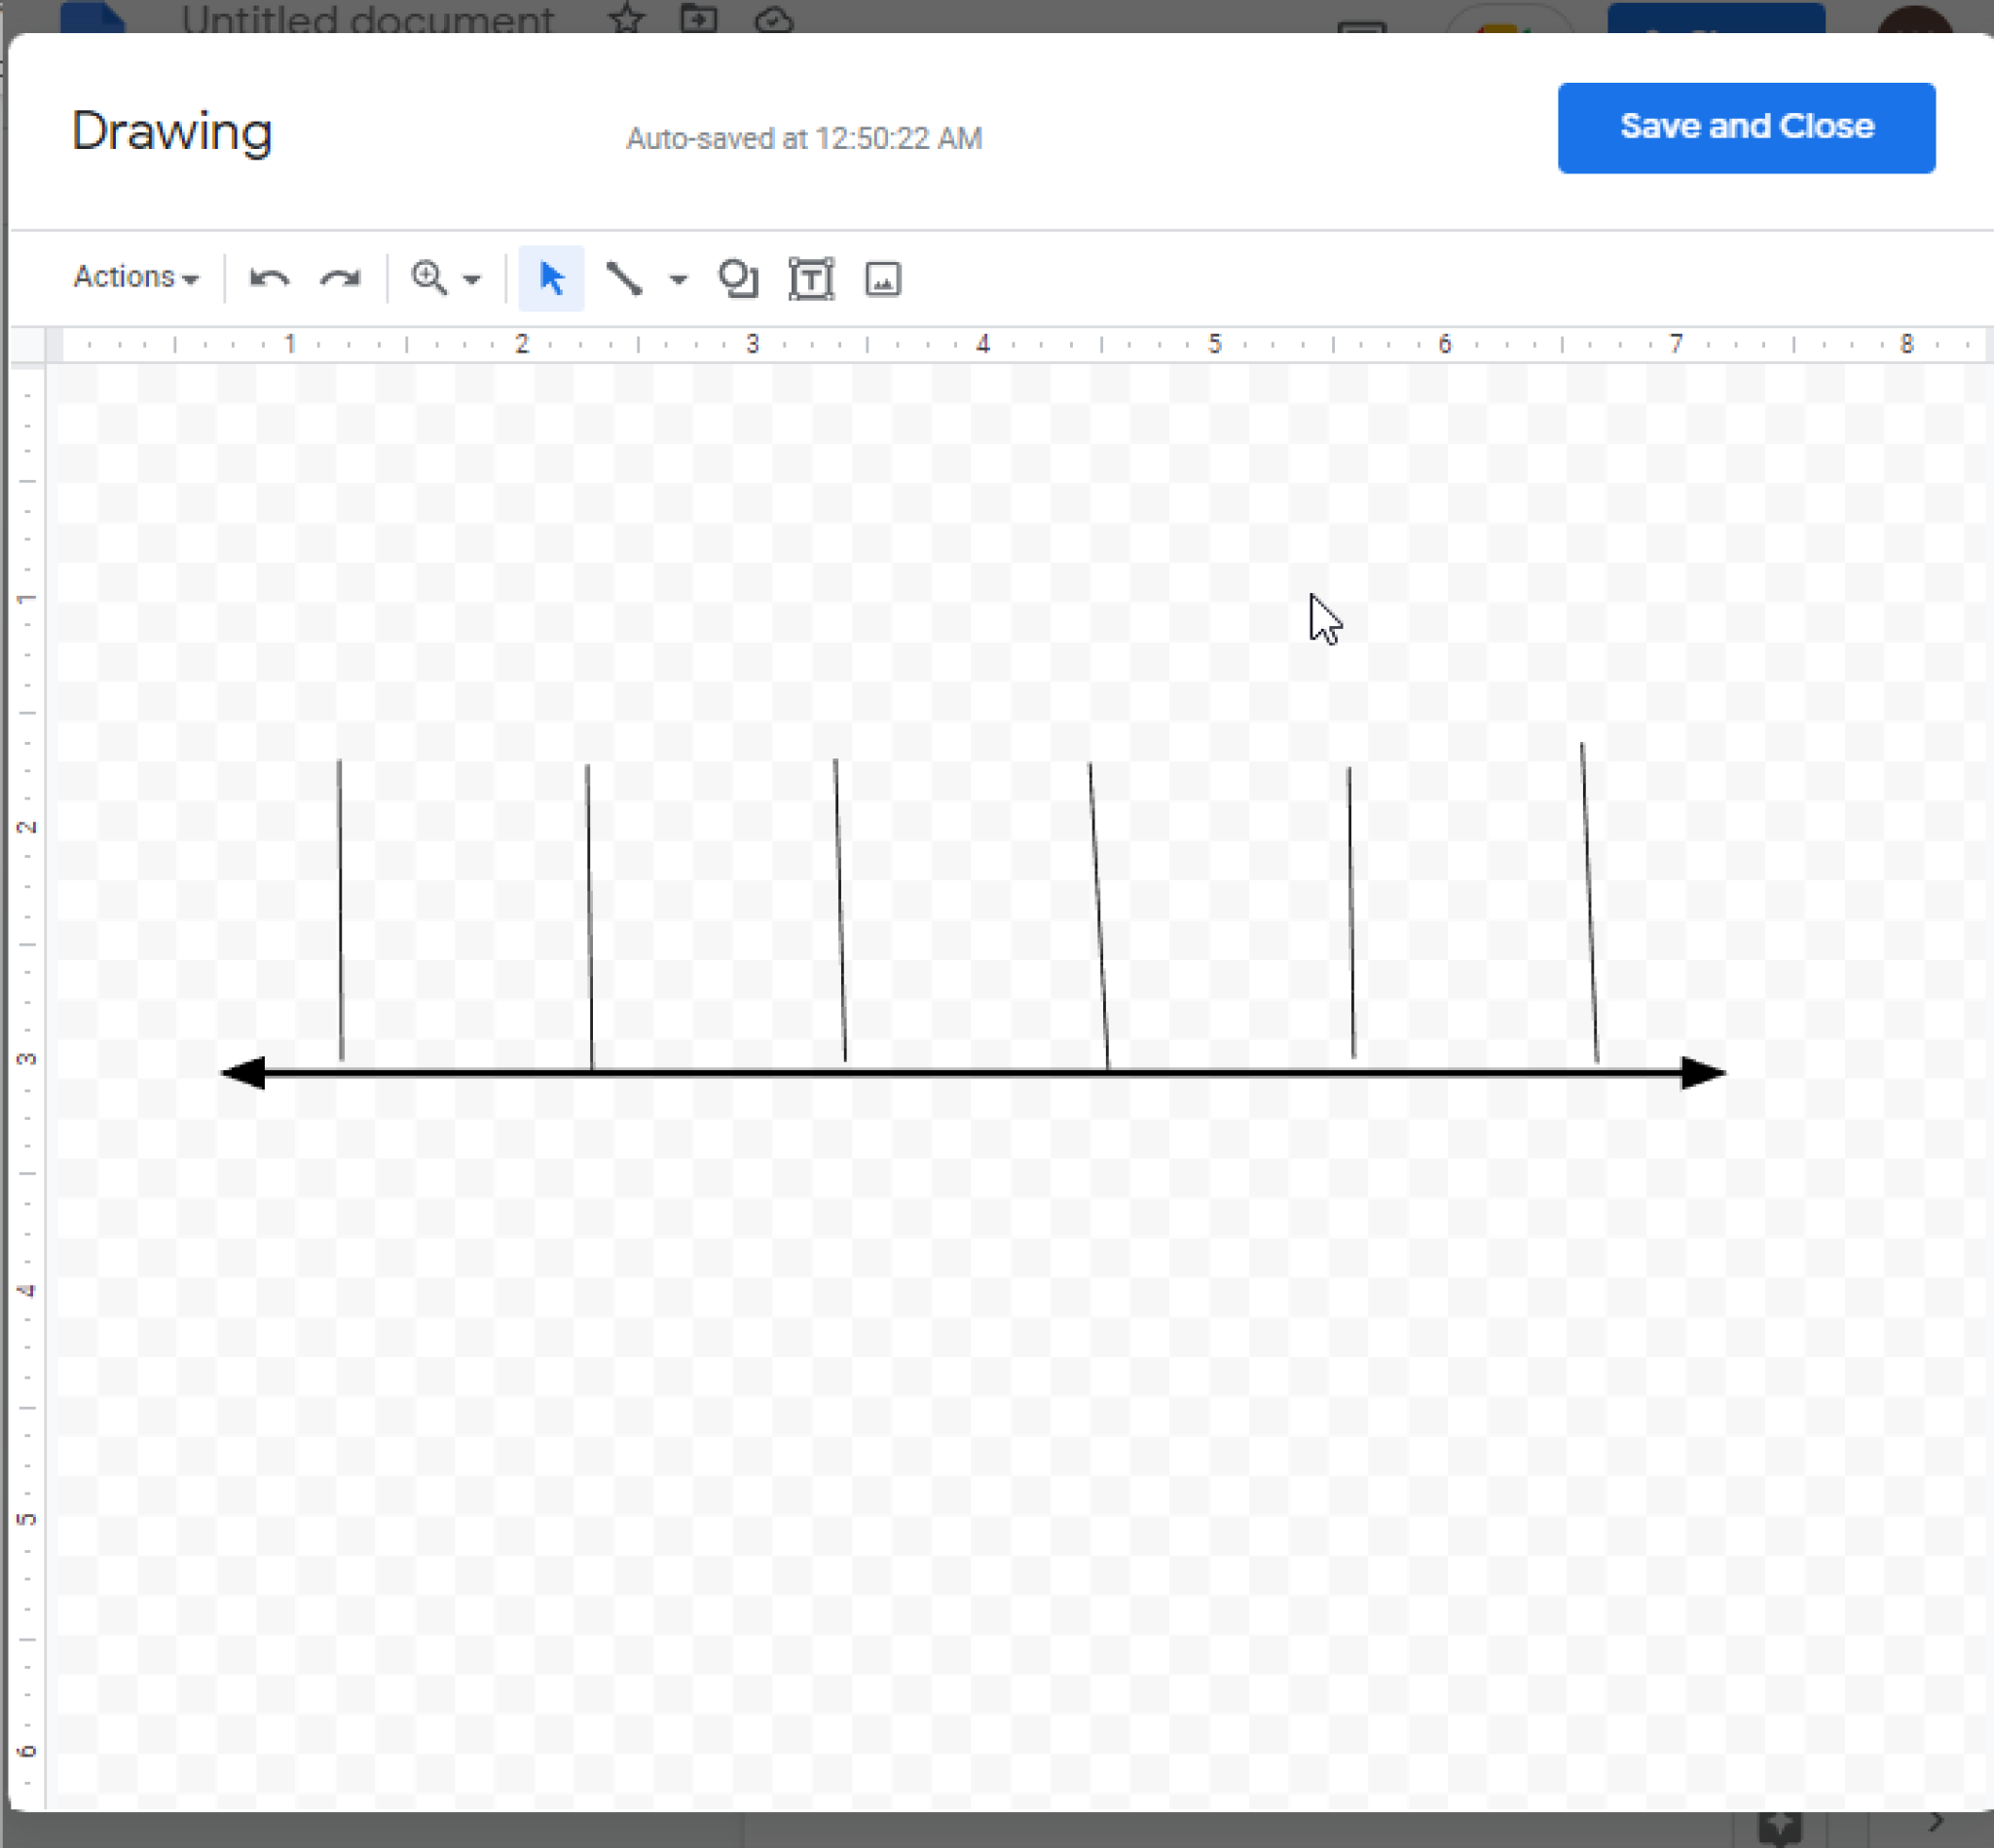
Task: Click the Drawing title text
Action: tap(166, 130)
